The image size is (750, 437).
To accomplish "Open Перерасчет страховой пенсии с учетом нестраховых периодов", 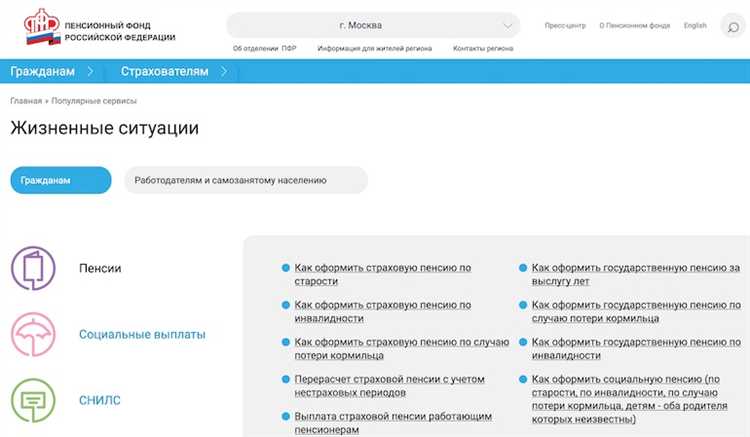I will (x=389, y=386).
